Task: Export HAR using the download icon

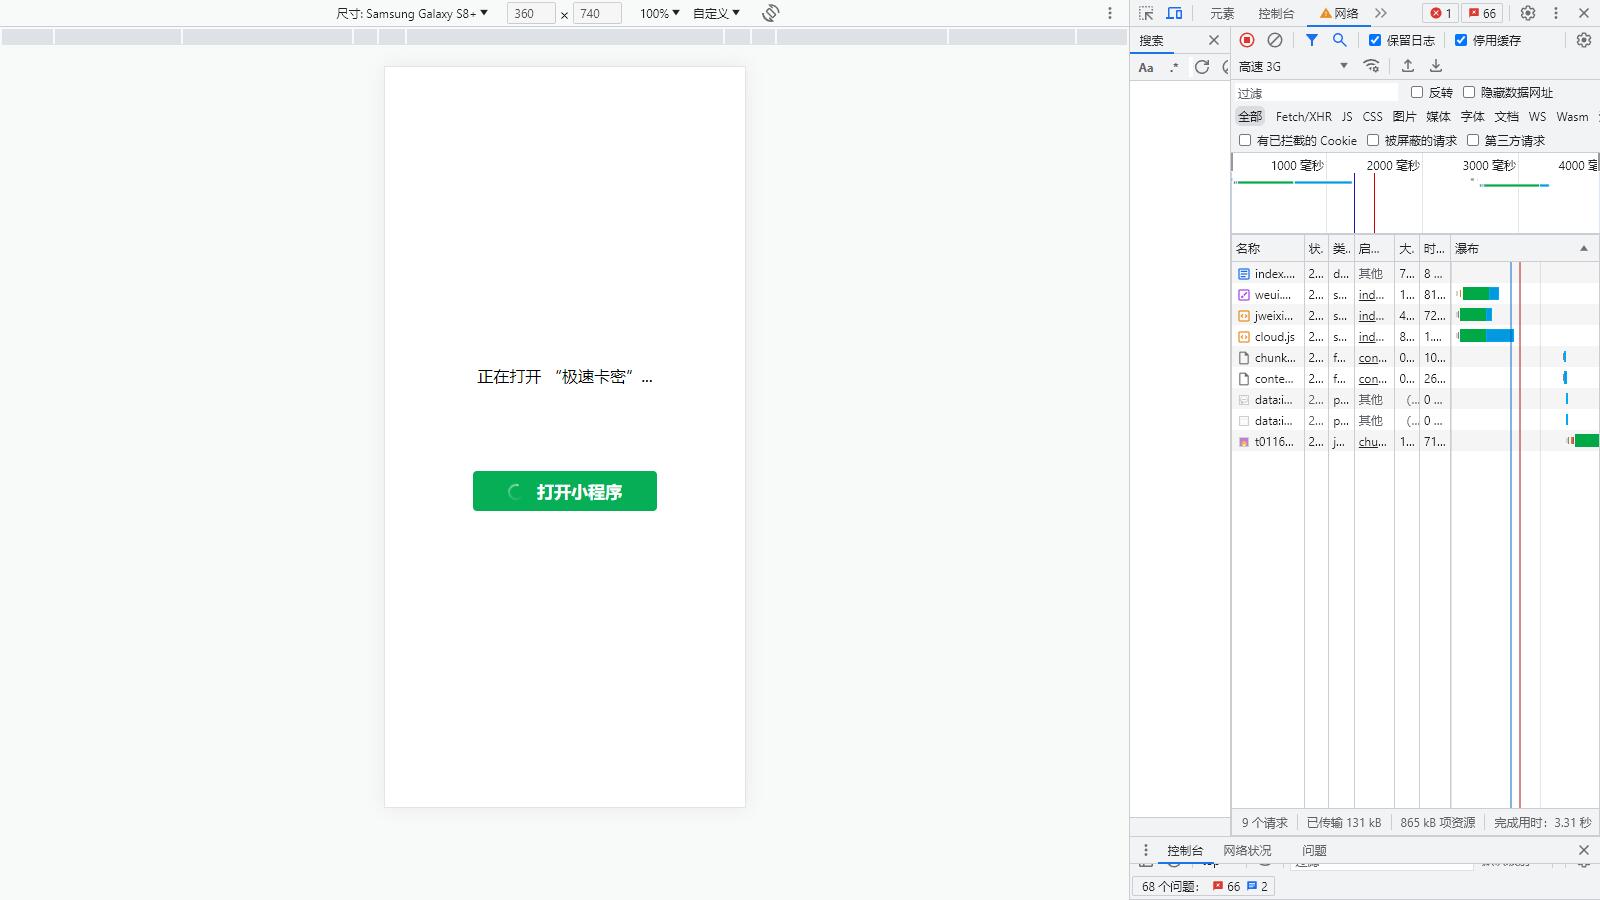Action: tap(1436, 66)
